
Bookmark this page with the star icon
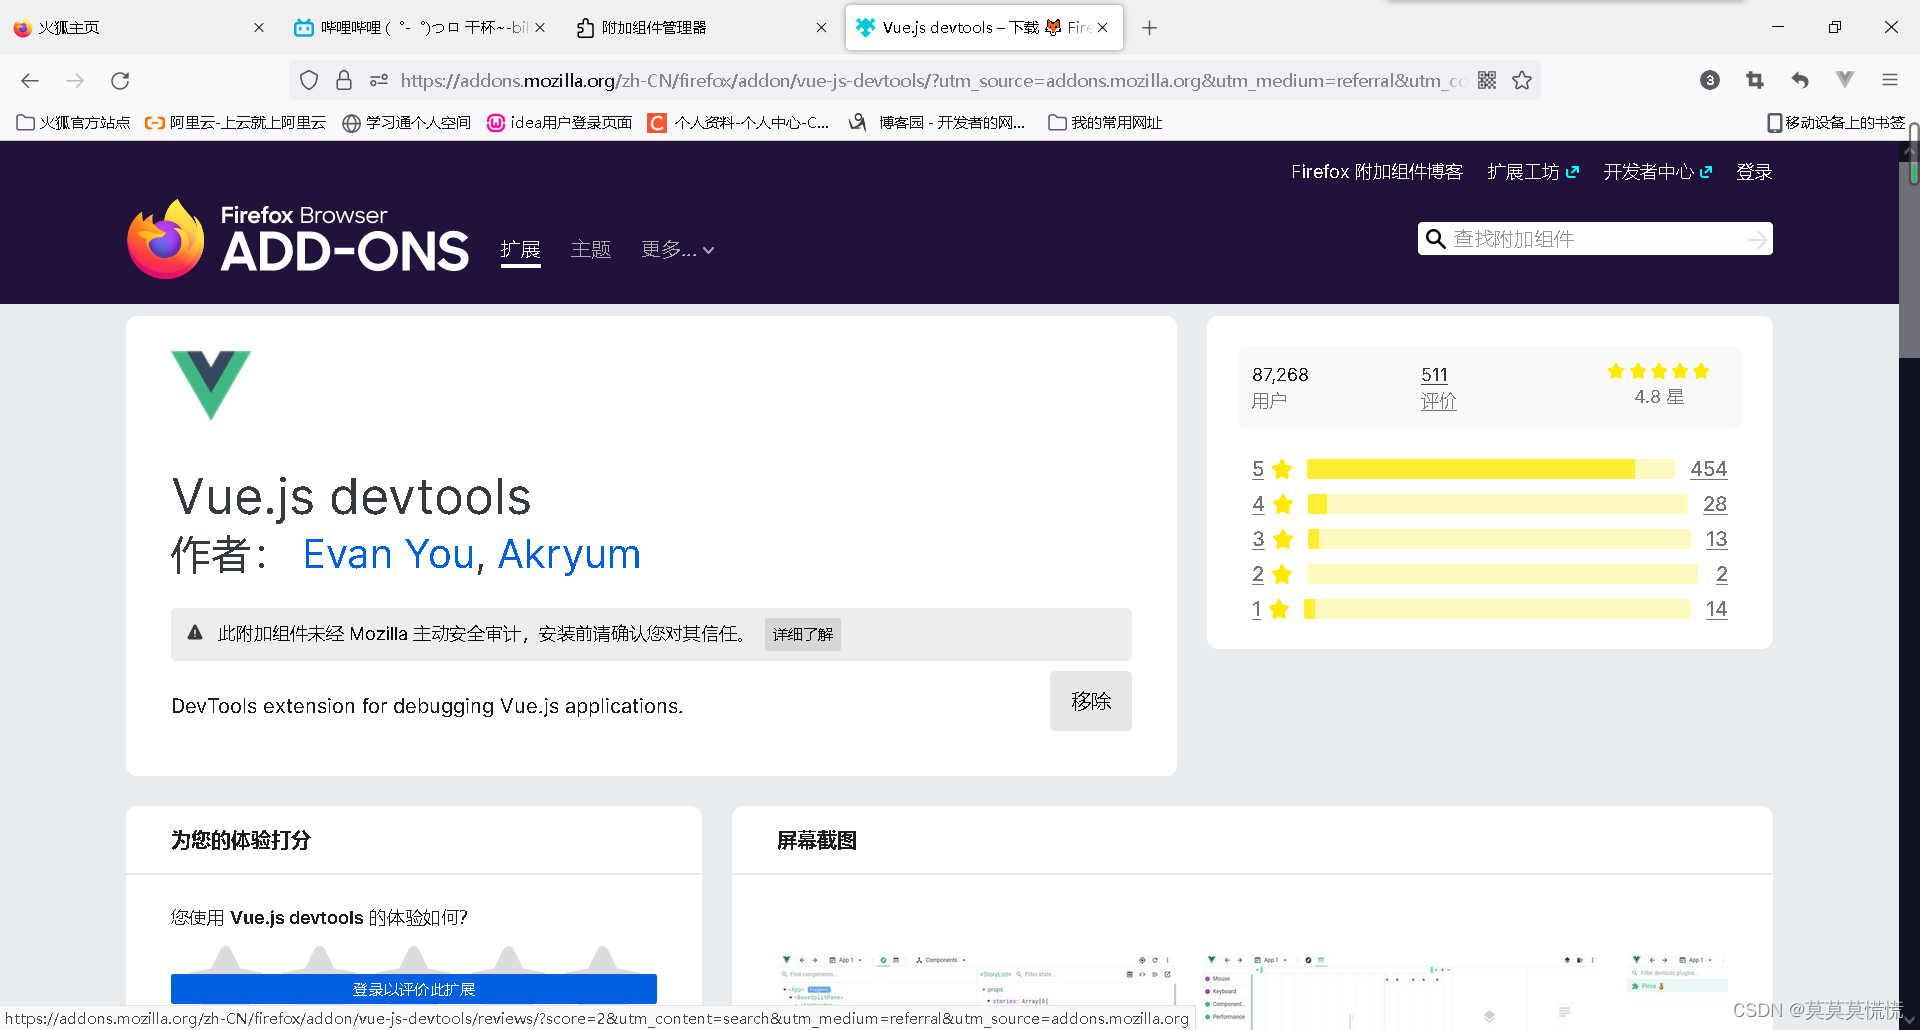coord(1522,81)
